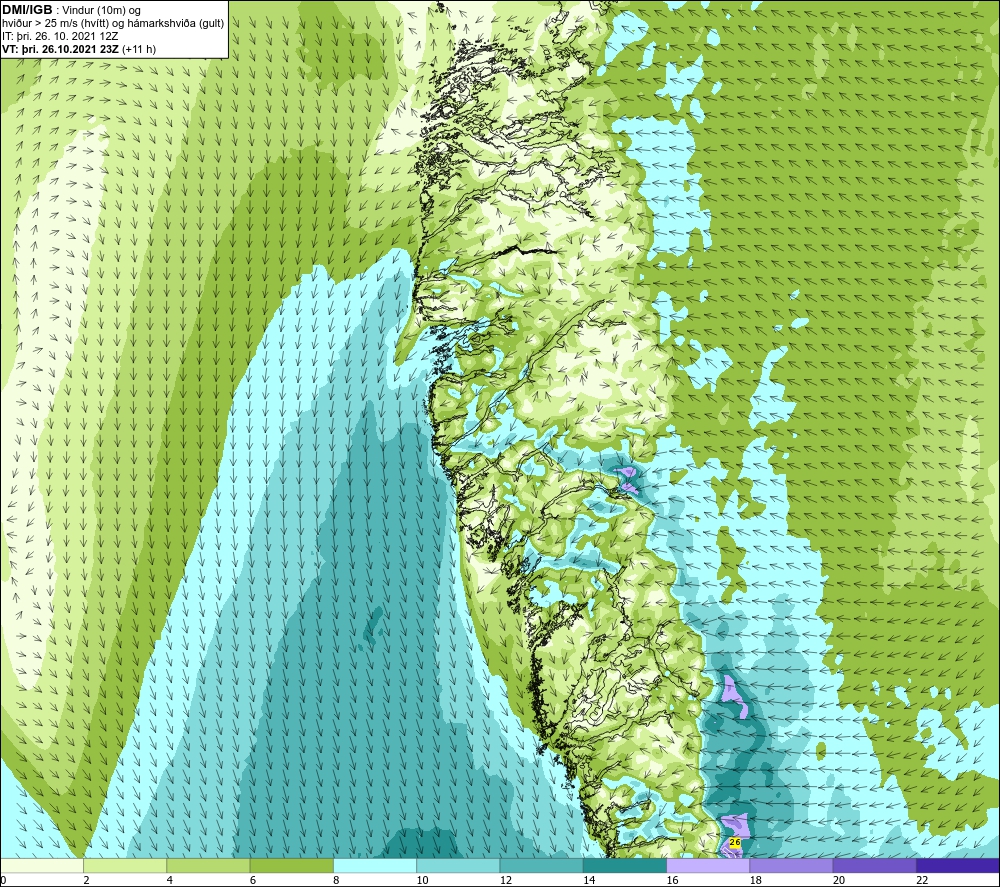Select the 6–8 m/s olive green swatch
The height and width of the screenshot is (887, 1000).
tap(291, 865)
